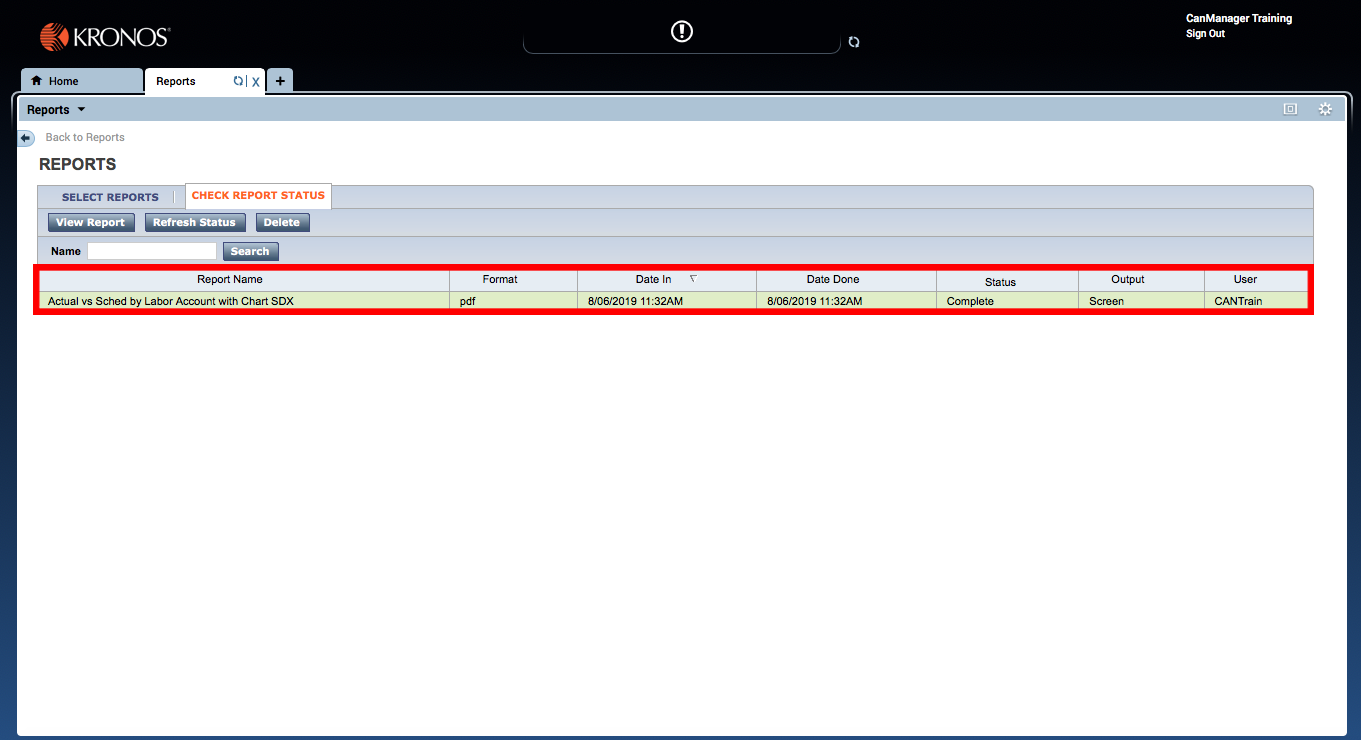Click the Kronos logo

pos(103,35)
